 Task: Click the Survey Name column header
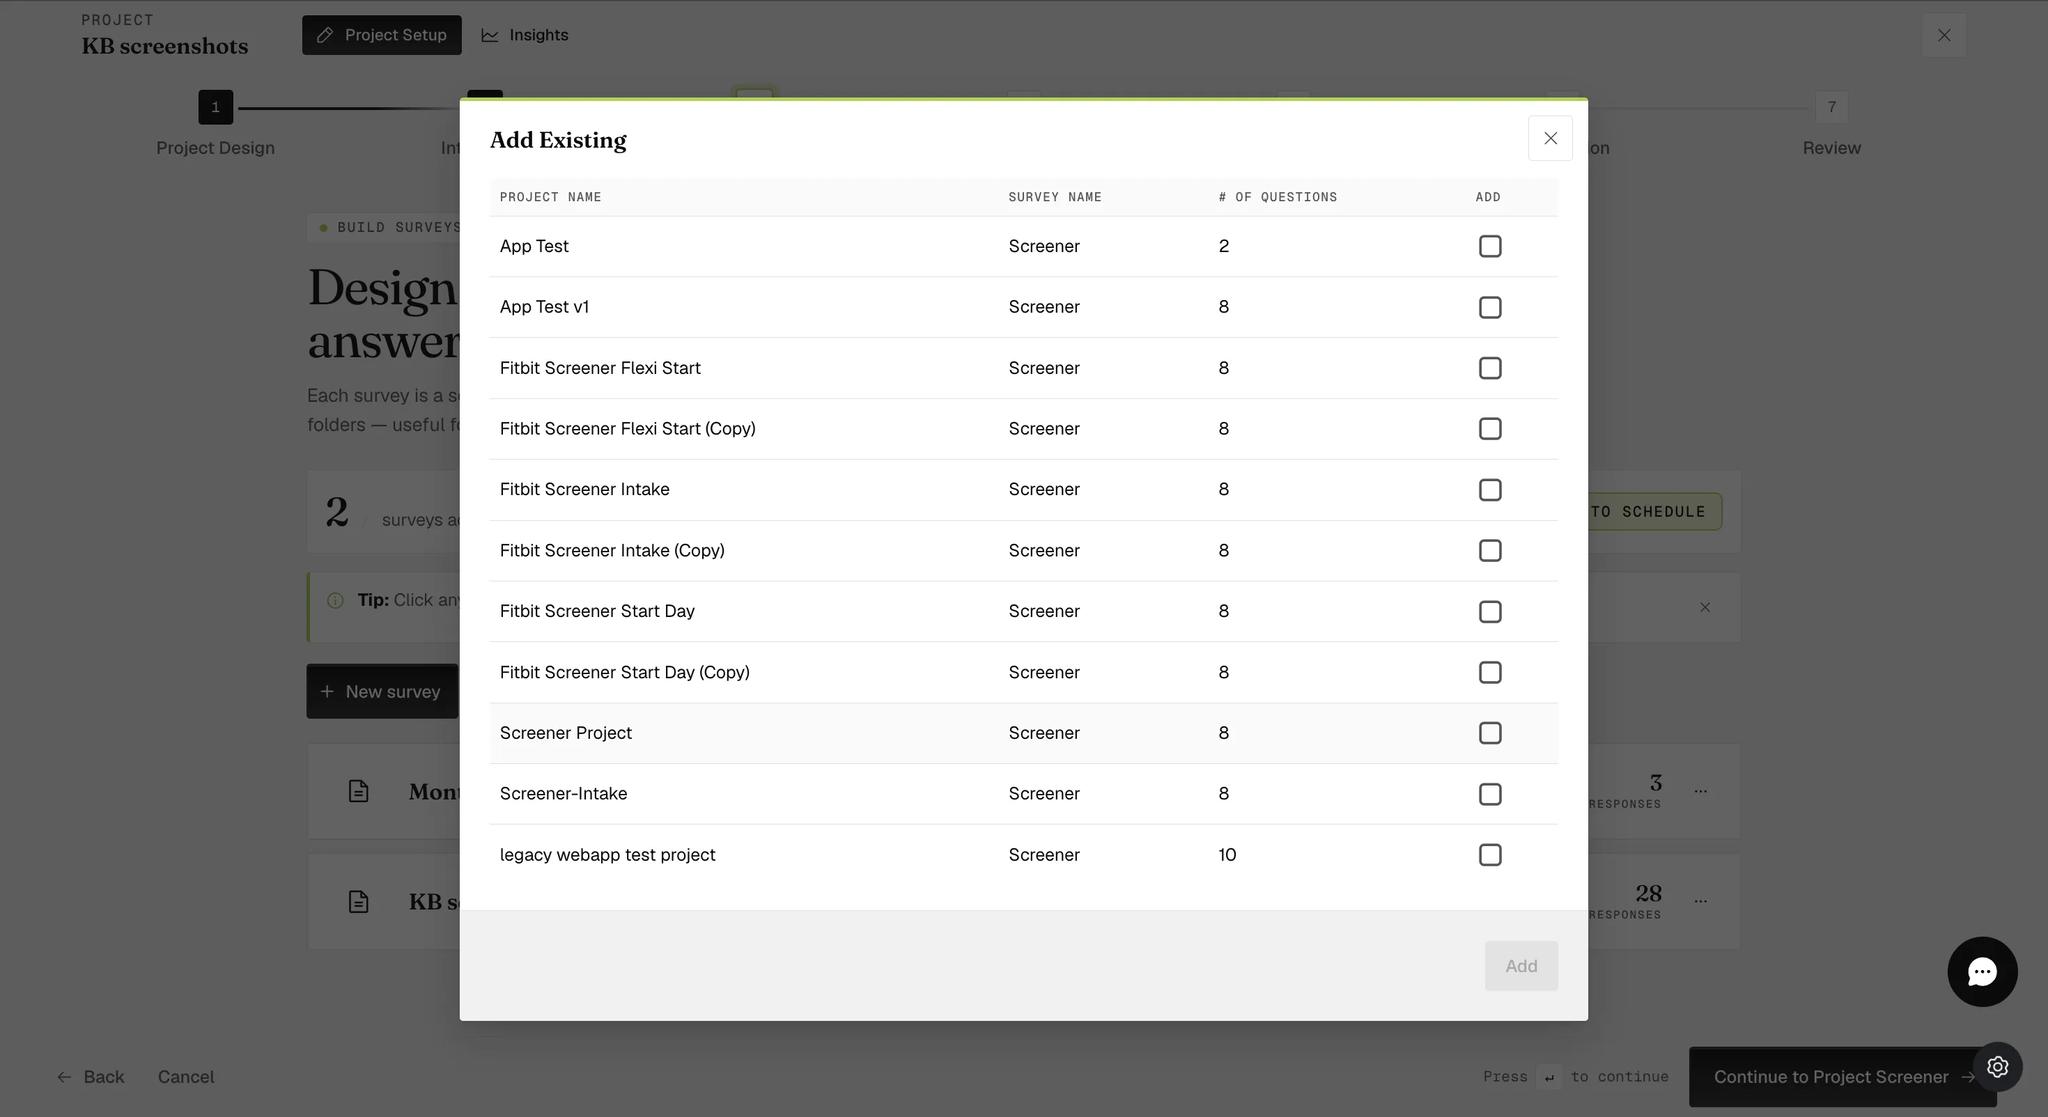point(1055,197)
